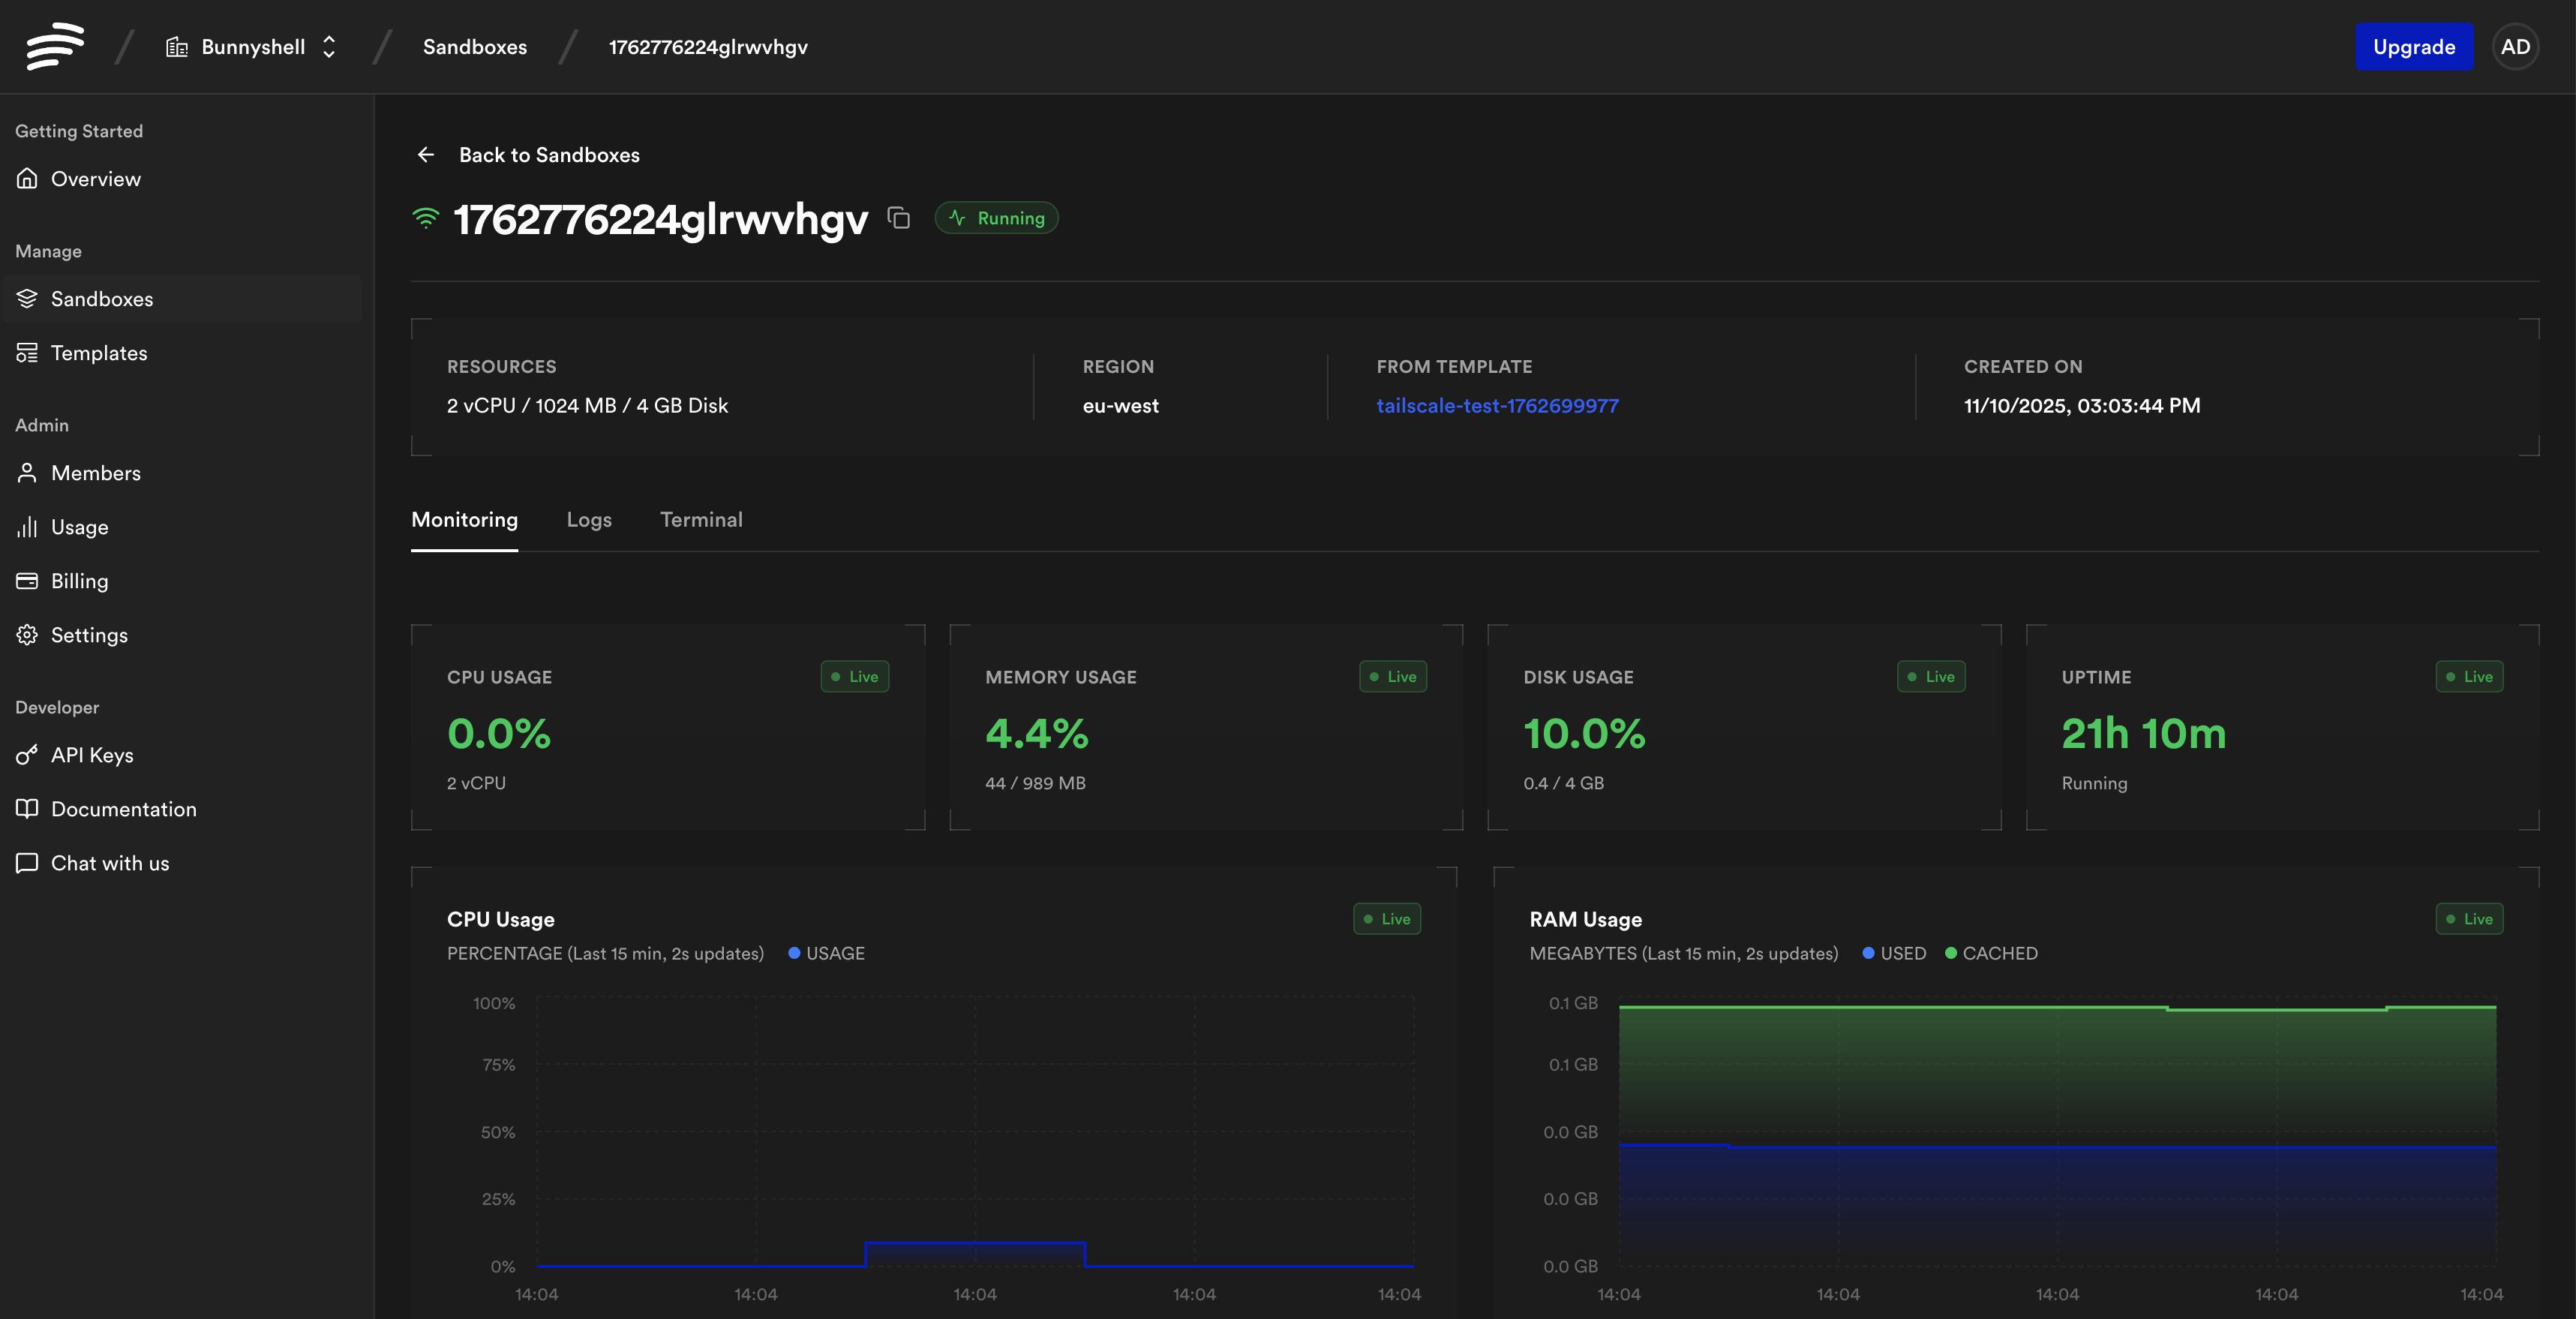Expand the AD account avatar menu
The height and width of the screenshot is (1319, 2576).
coord(2516,46)
